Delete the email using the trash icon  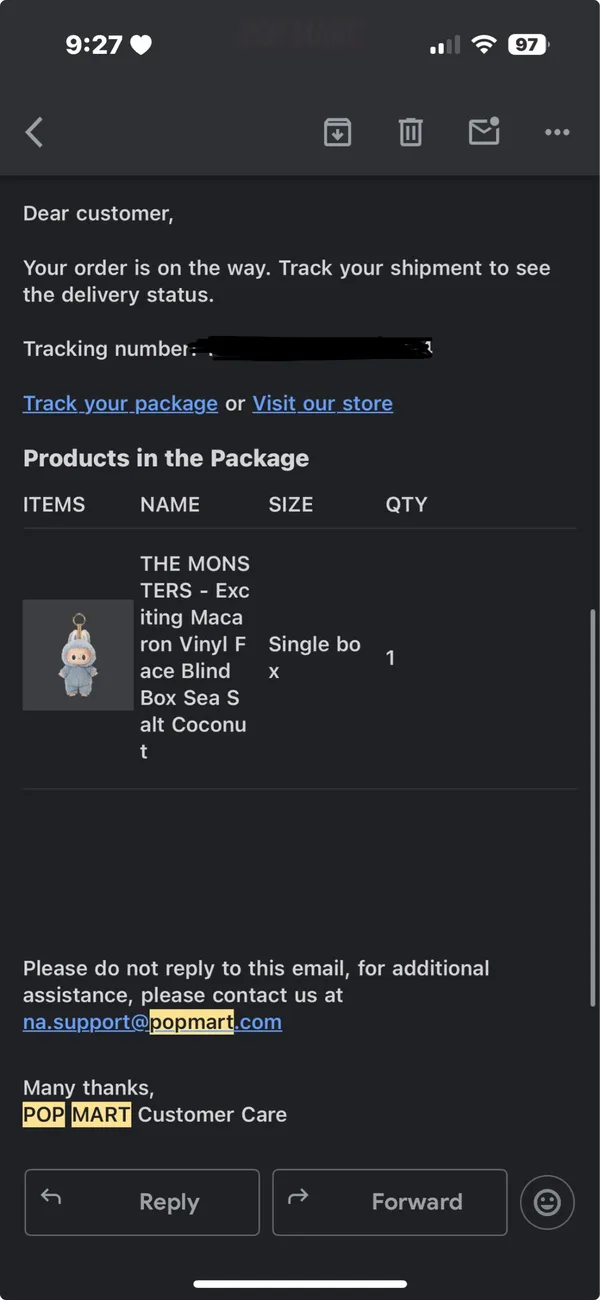pos(411,132)
